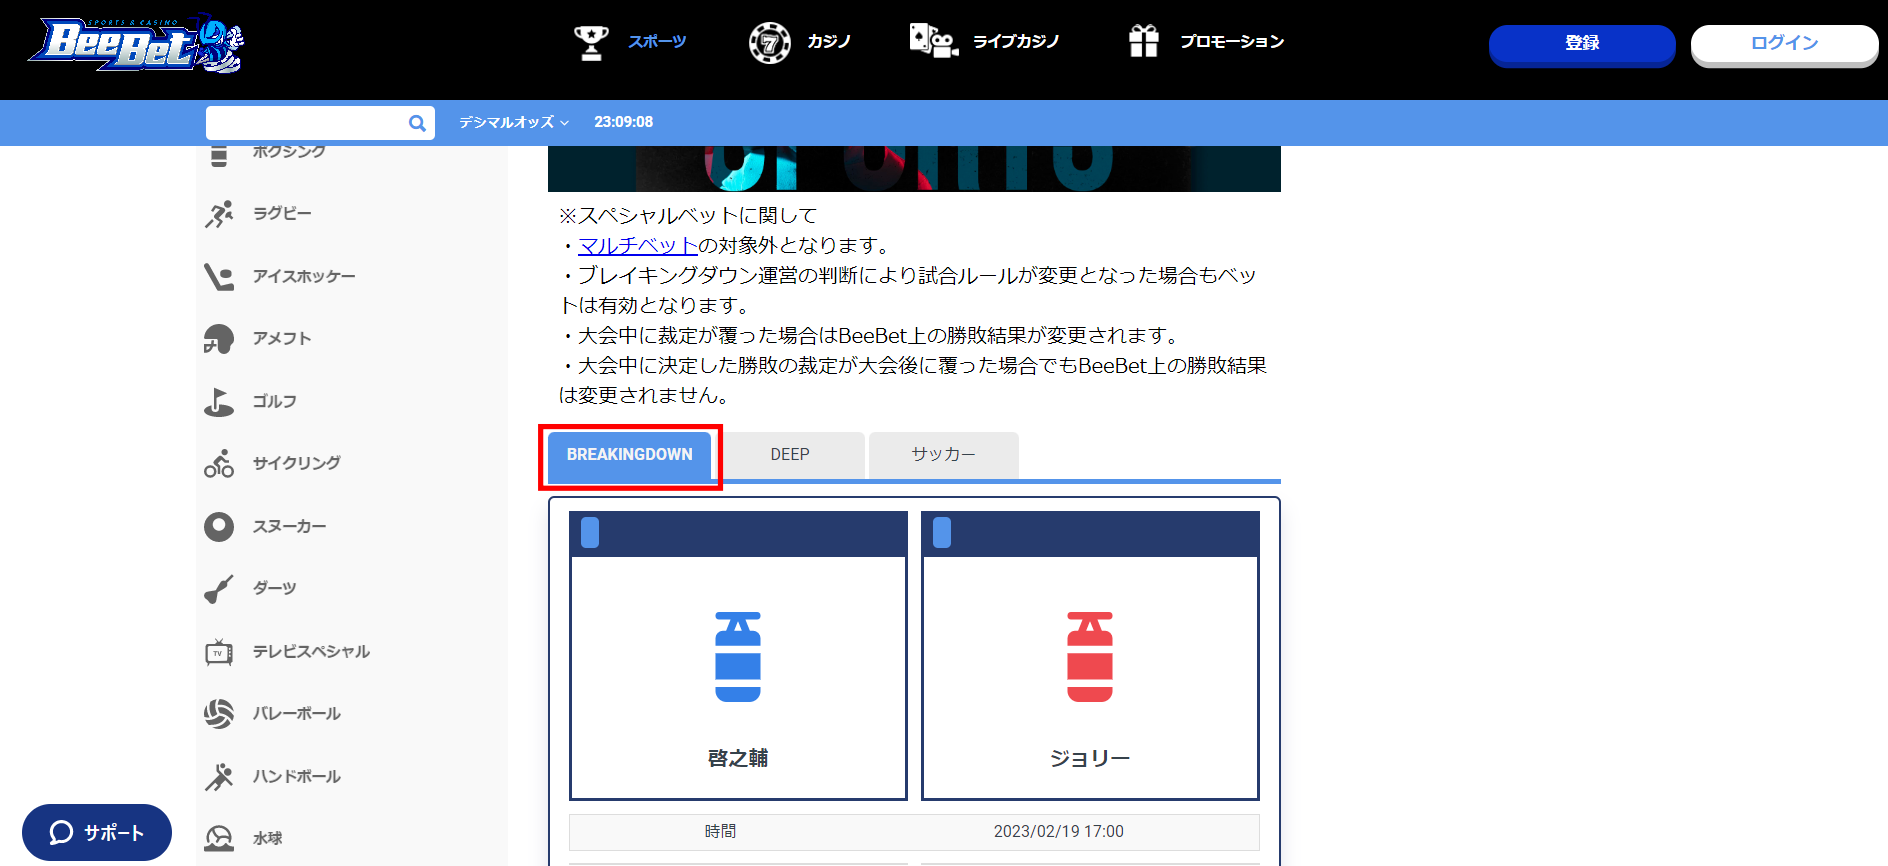This screenshot has width=1888, height=866.
Task: Click the volleyball icon
Action: pyautogui.click(x=219, y=713)
